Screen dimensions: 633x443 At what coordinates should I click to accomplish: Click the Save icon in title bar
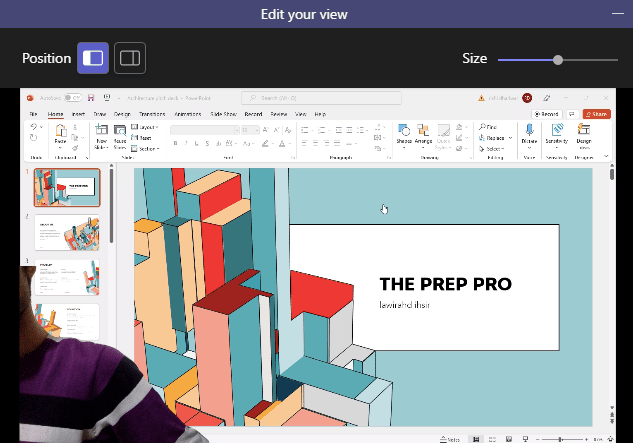coord(91,98)
